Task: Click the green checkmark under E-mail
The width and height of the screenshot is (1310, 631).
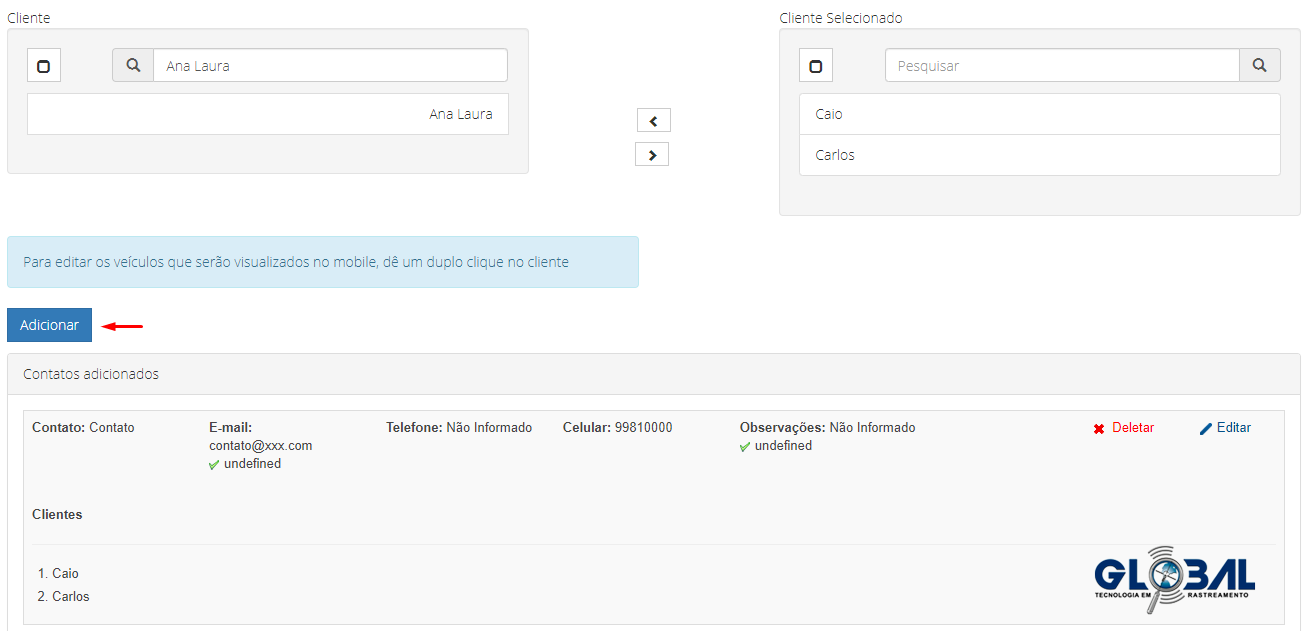Action: 214,465
